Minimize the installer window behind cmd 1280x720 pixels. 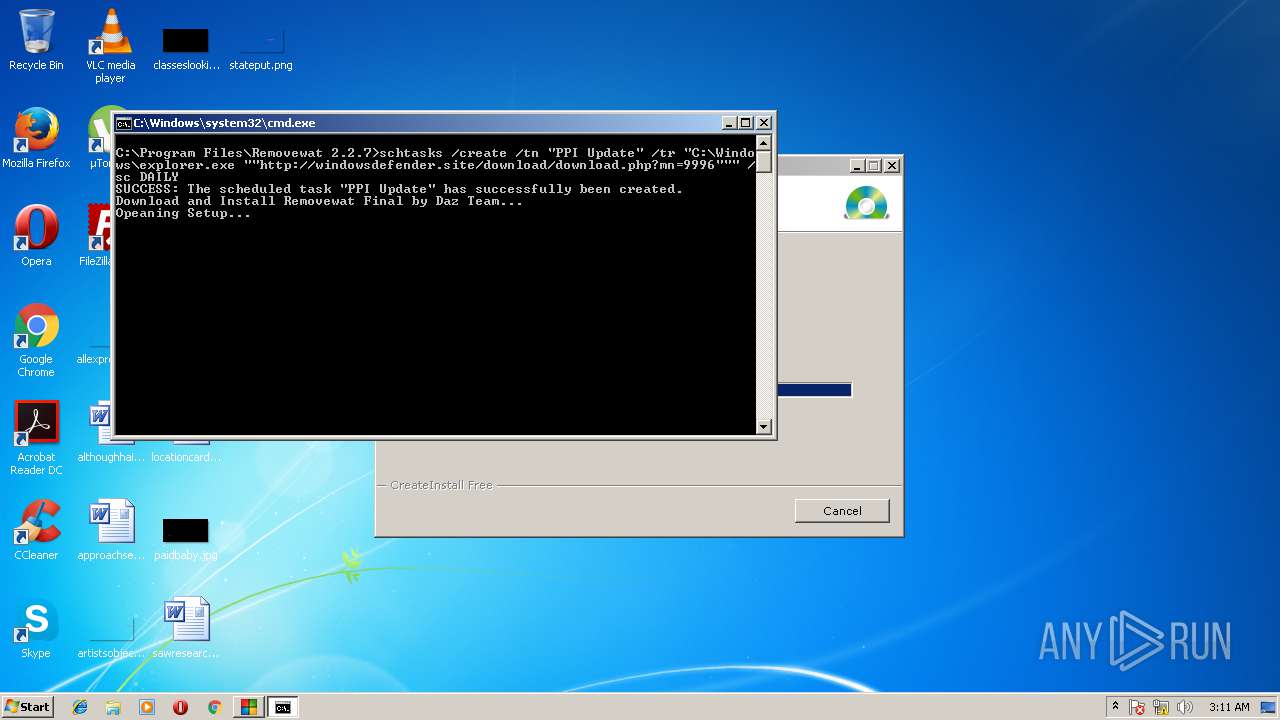[x=857, y=166]
